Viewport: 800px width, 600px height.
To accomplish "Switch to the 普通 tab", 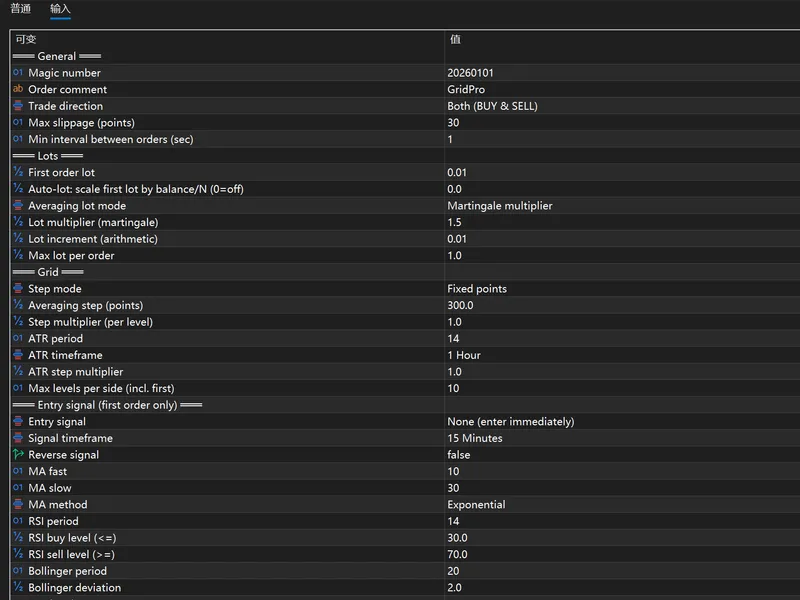I will pyautogui.click(x=20, y=9).
